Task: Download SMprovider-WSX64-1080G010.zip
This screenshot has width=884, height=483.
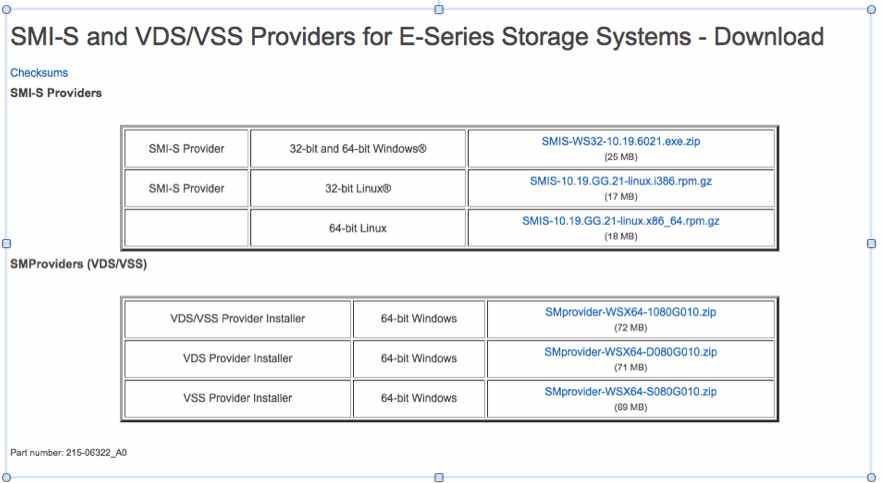Action: pyautogui.click(x=630, y=312)
